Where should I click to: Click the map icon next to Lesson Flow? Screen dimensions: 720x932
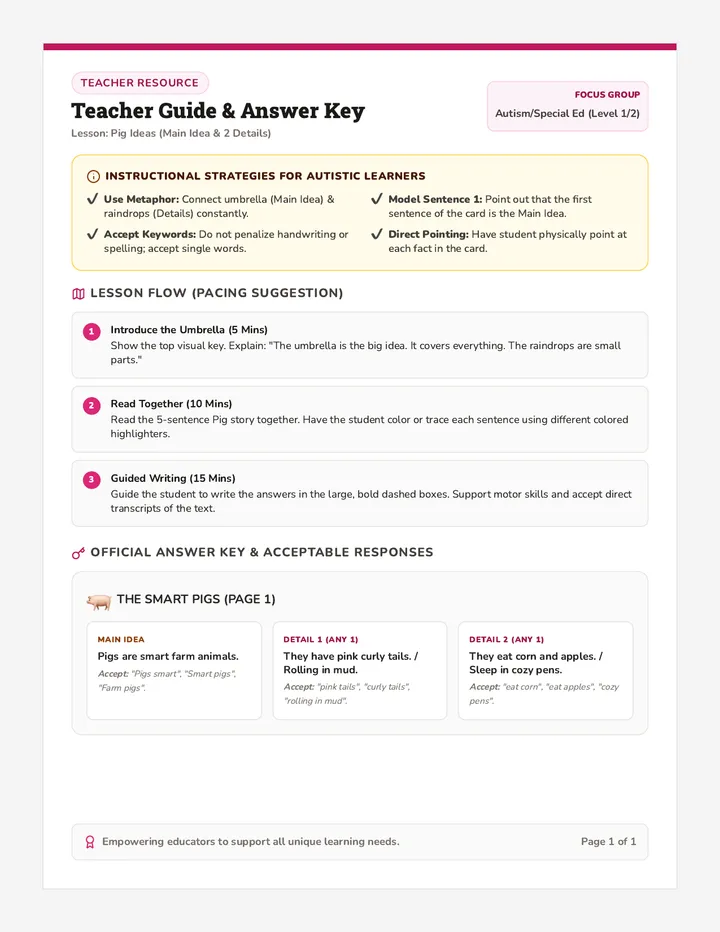(78, 294)
